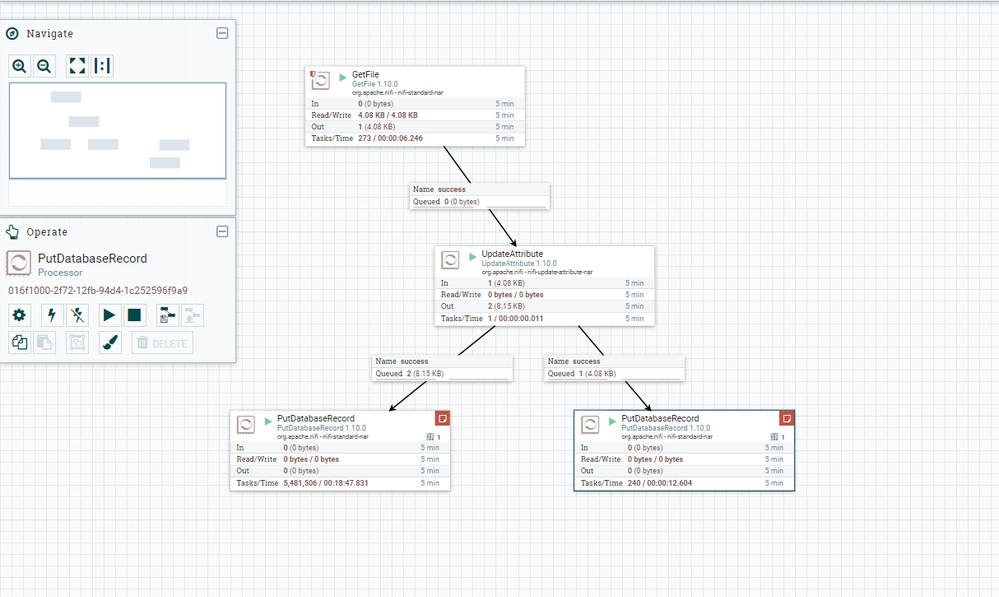Screen dimensions: 999x597
Task: Click the UpdateAttribute processor title
Action: pyautogui.click(x=512, y=254)
